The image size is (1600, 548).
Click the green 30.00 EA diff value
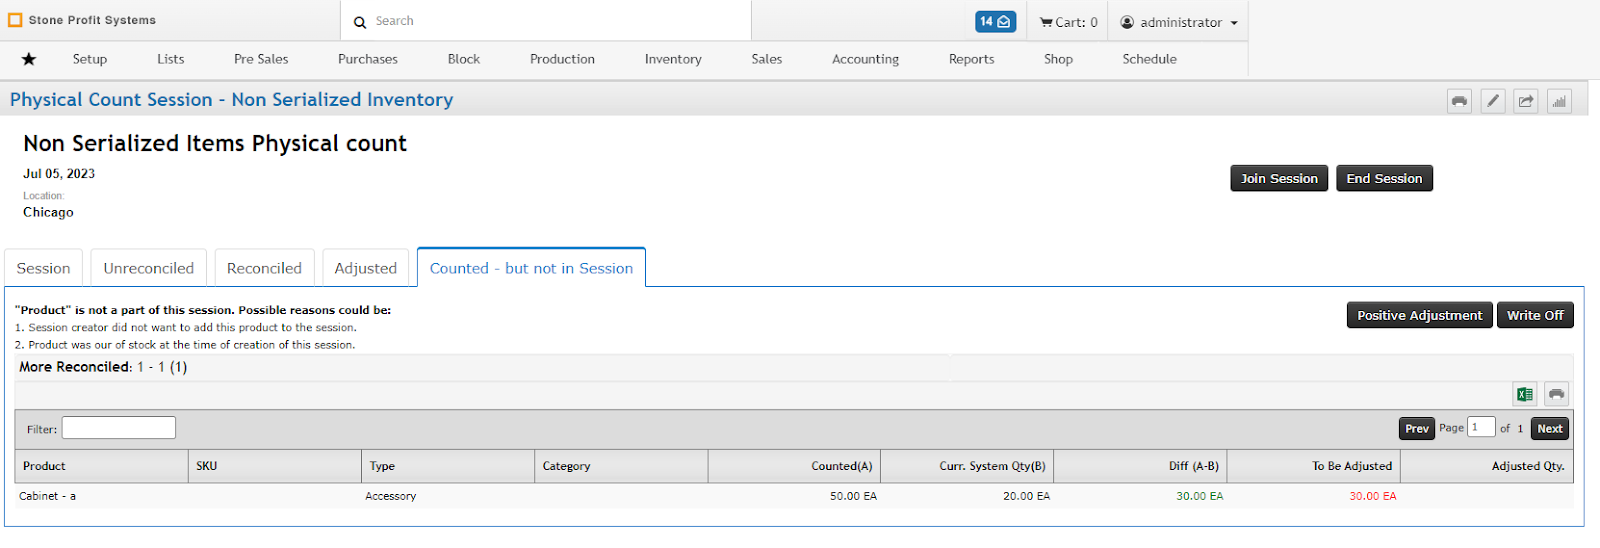click(1199, 496)
